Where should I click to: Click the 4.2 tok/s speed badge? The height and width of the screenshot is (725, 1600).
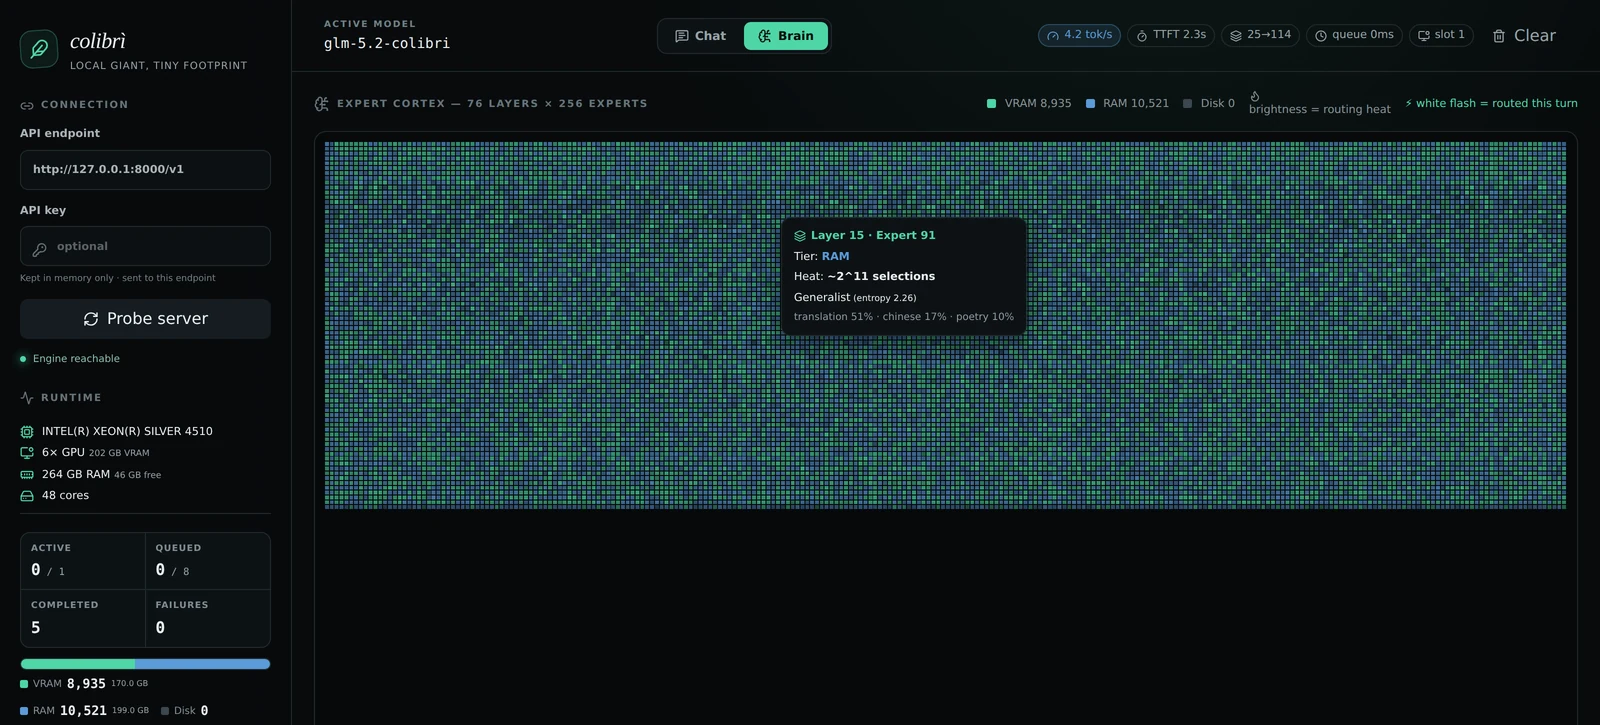(1079, 35)
